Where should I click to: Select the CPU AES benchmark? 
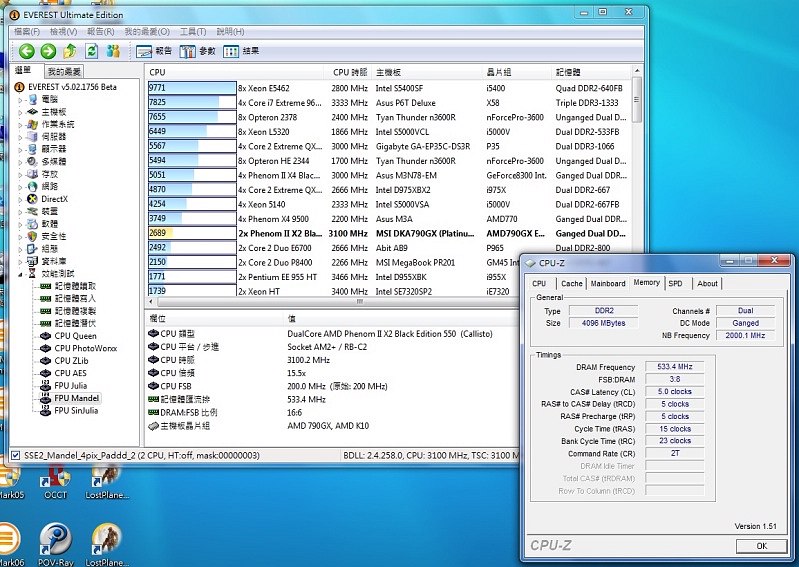(x=70, y=373)
